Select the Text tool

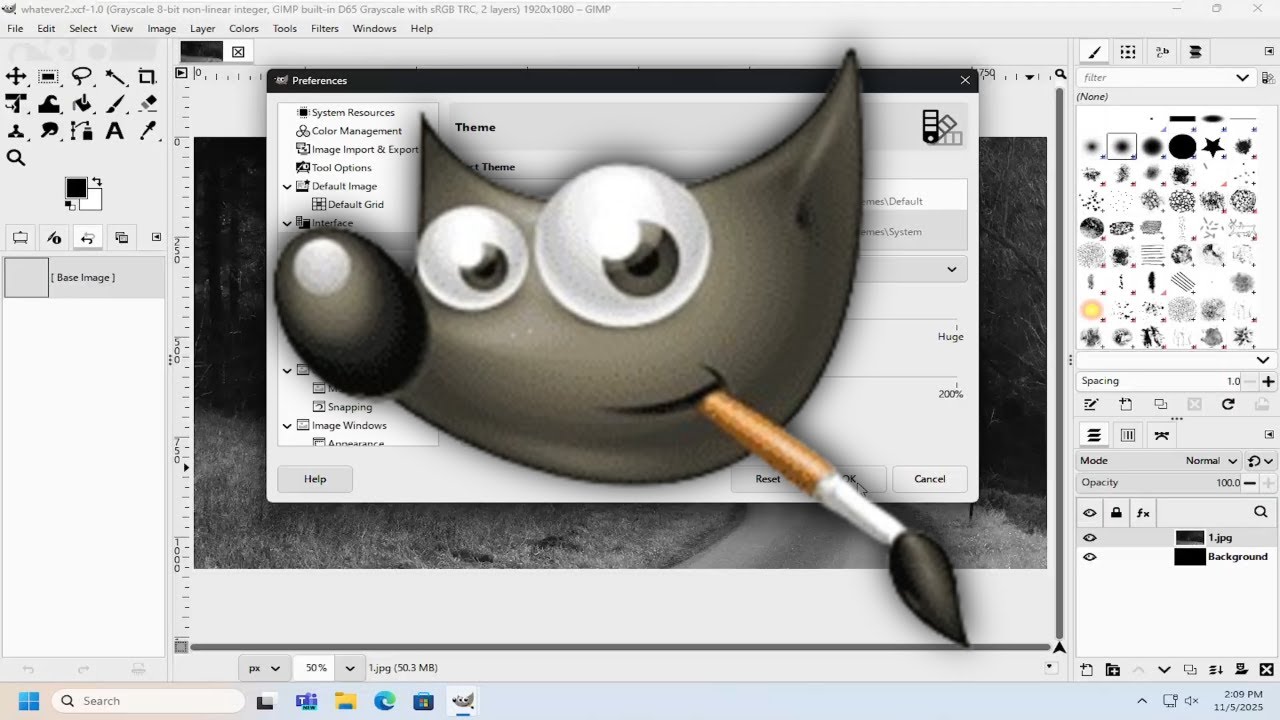click(x=115, y=131)
